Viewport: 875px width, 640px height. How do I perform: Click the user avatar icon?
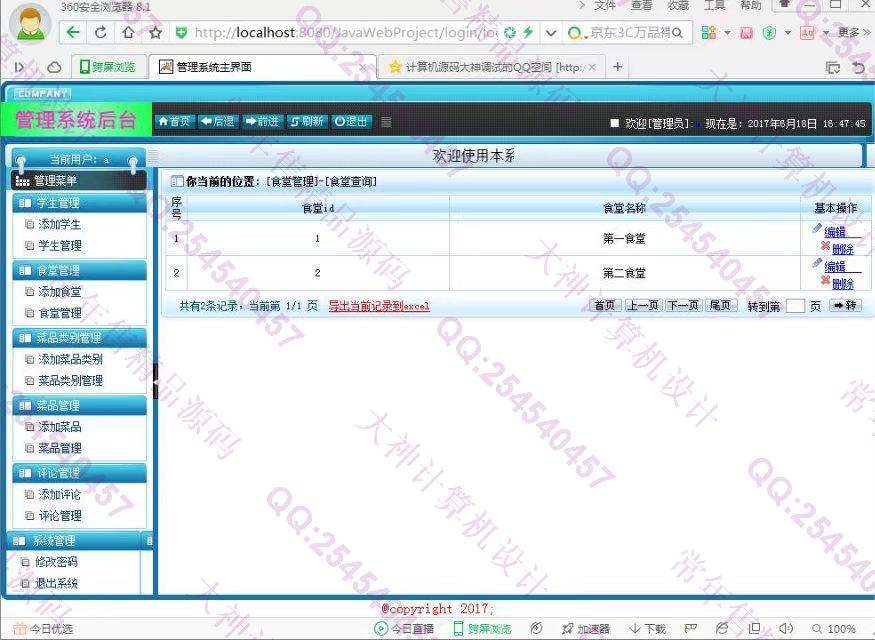(31, 24)
